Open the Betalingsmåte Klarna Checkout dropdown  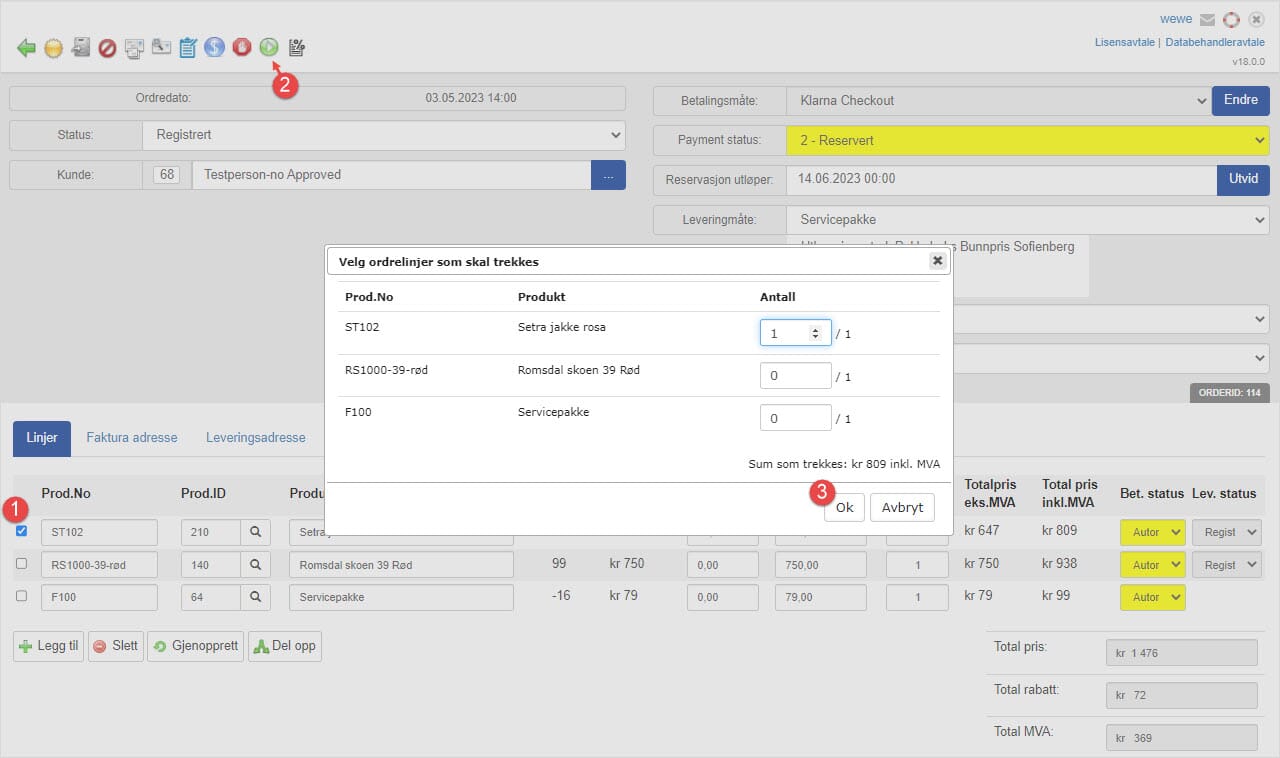(x=997, y=101)
